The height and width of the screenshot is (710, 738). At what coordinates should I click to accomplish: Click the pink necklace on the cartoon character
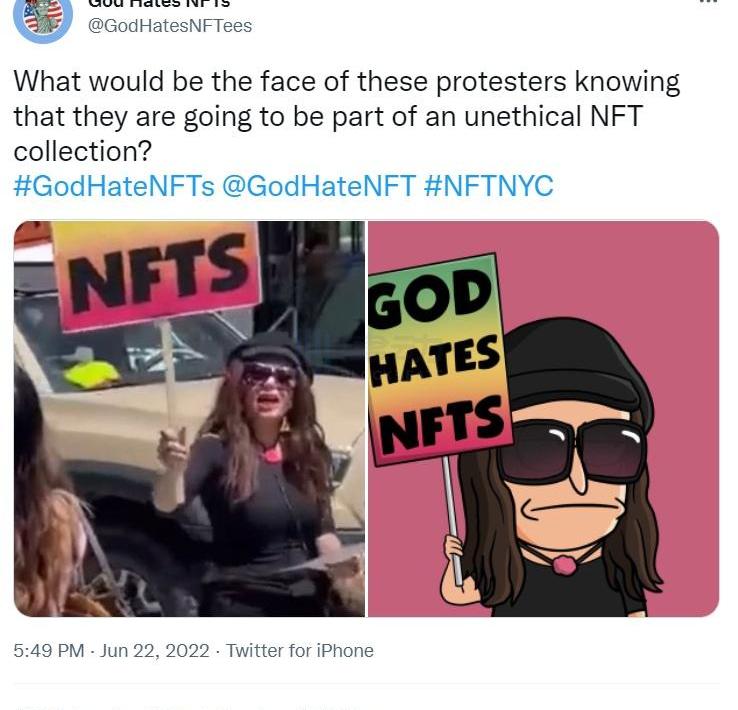pyautogui.click(x=564, y=565)
